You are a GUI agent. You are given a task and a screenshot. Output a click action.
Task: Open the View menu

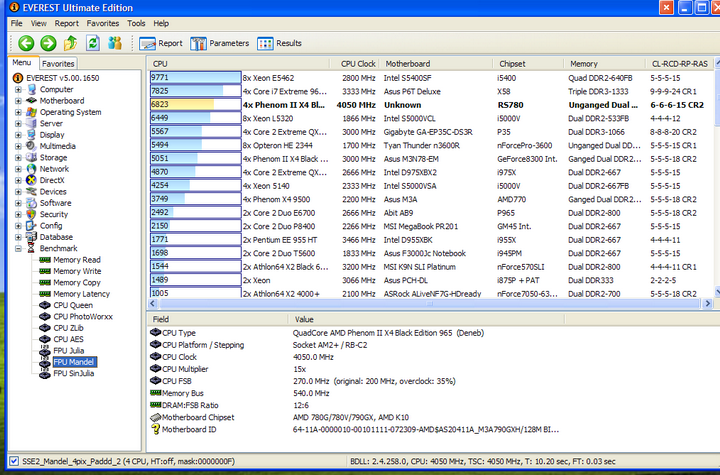click(39, 23)
